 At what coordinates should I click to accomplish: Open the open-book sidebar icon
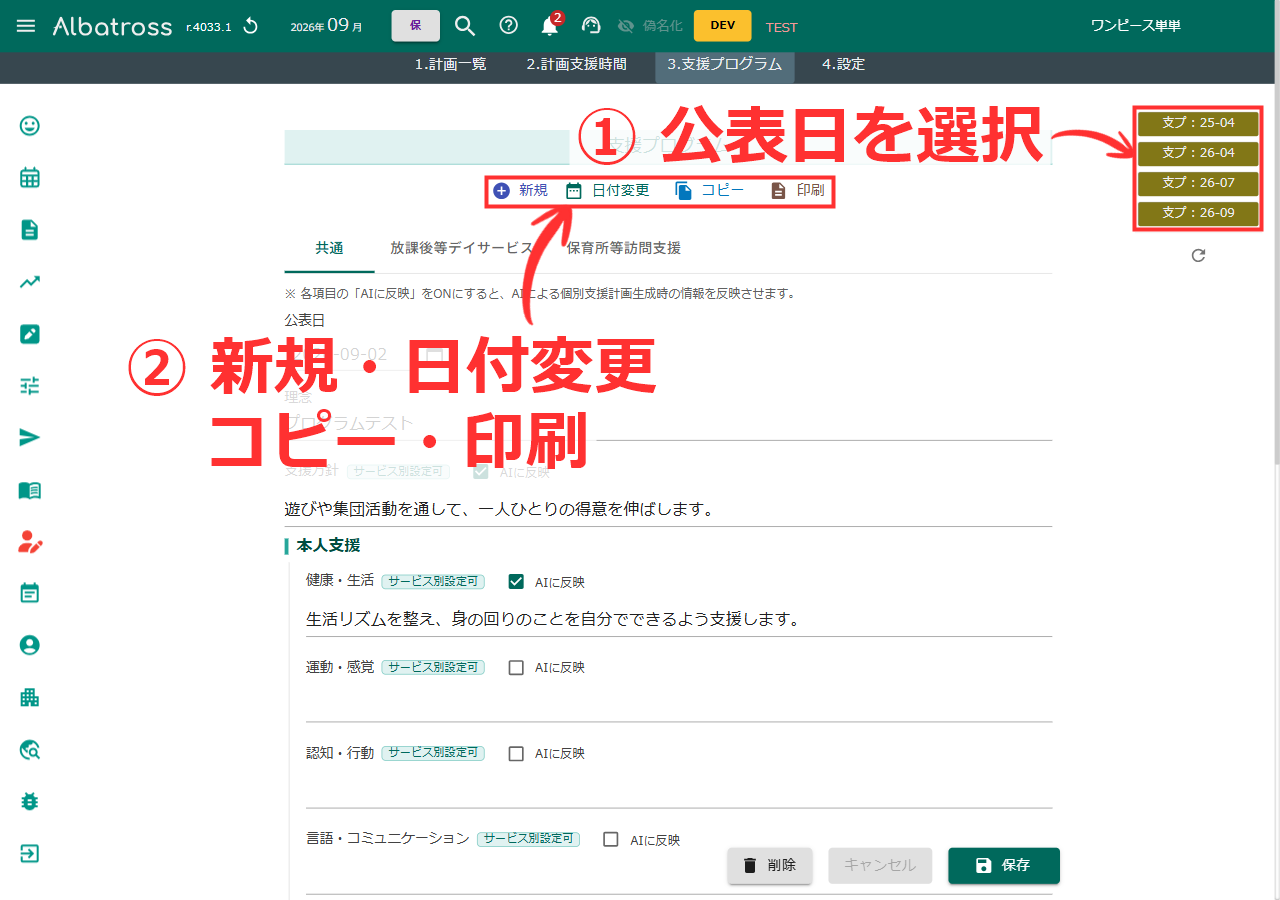tap(30, 490)
